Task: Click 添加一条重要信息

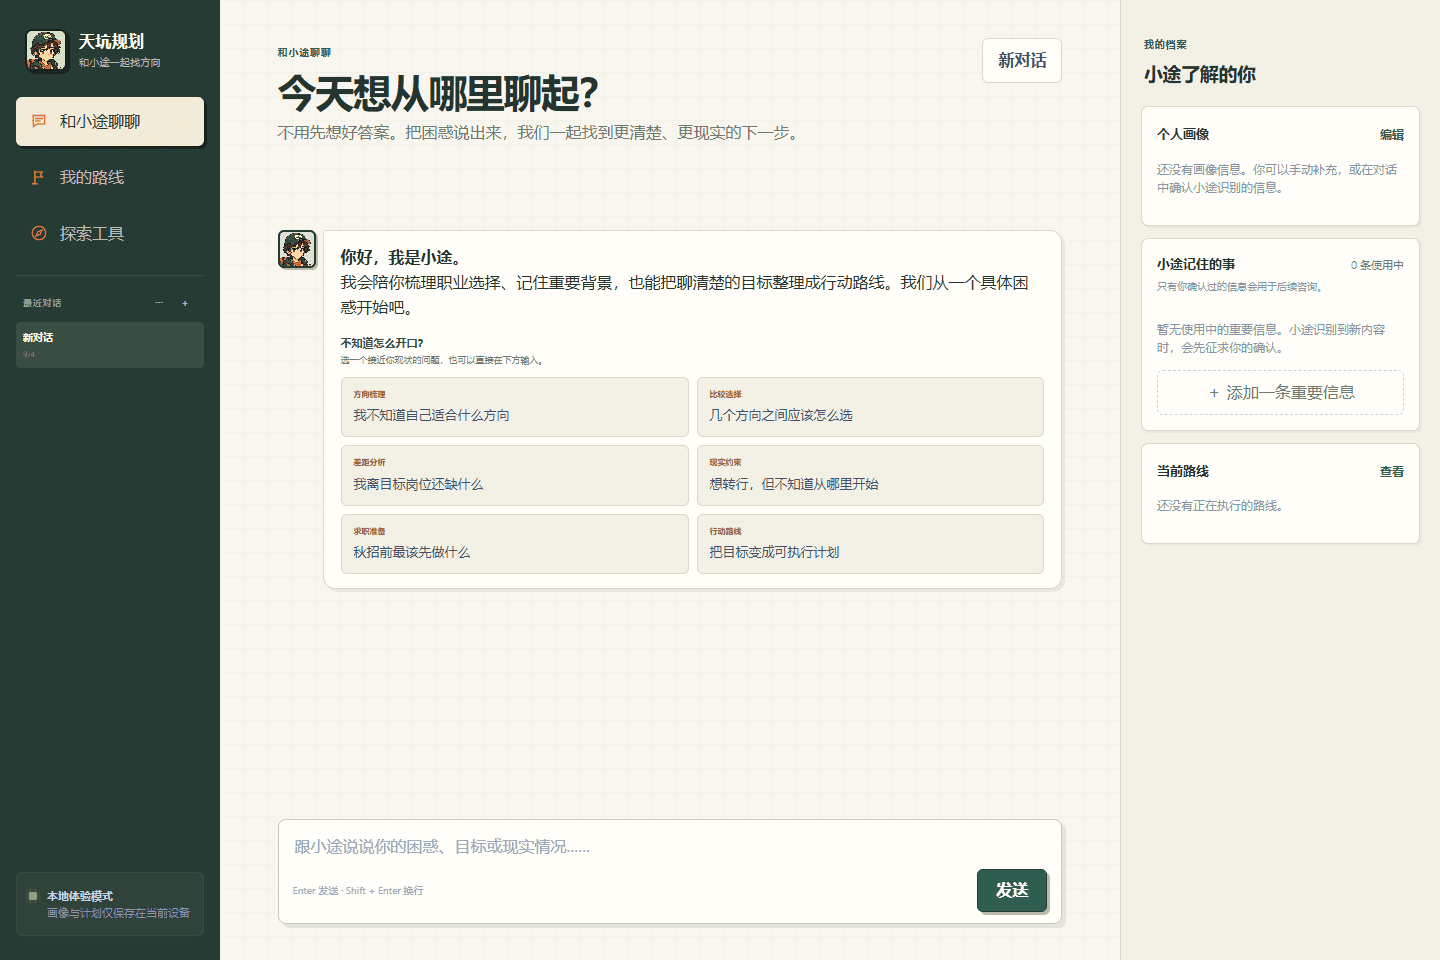Action: point(1280,393)
